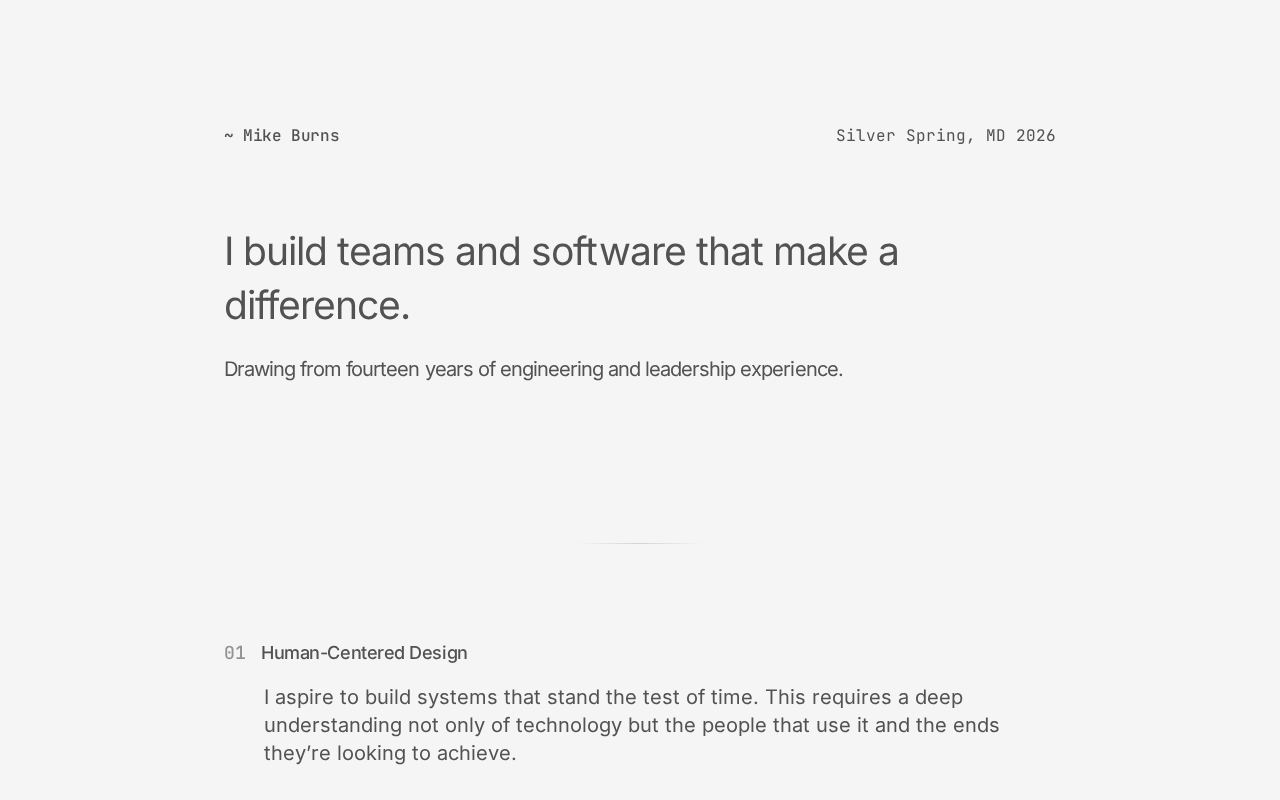The height and width of the screenshot is (800, 1280).
Task: Select the "Human-Centered Design" section heading
Action: coord(364,653)
